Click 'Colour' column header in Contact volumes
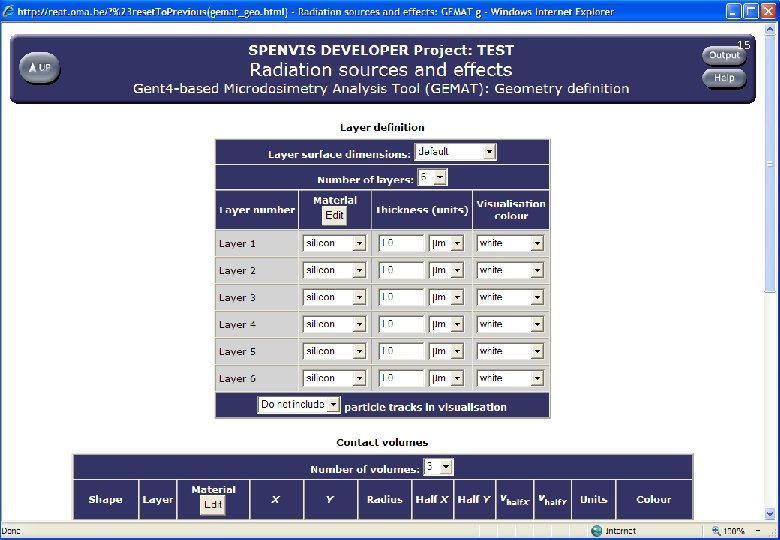The image size is (780, 540). (654, 499)
